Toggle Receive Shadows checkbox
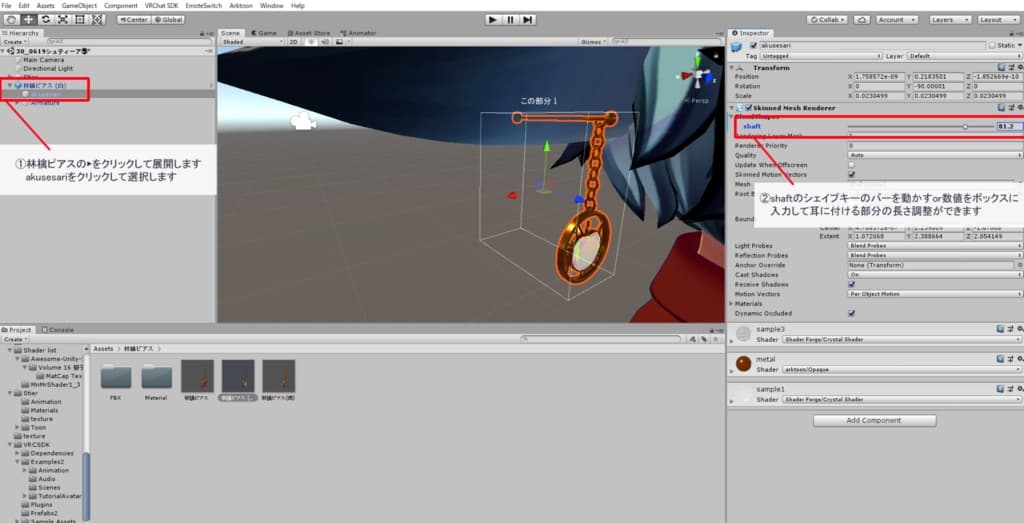The height and width of the screenshot is (523, 1024). point(851,284)
